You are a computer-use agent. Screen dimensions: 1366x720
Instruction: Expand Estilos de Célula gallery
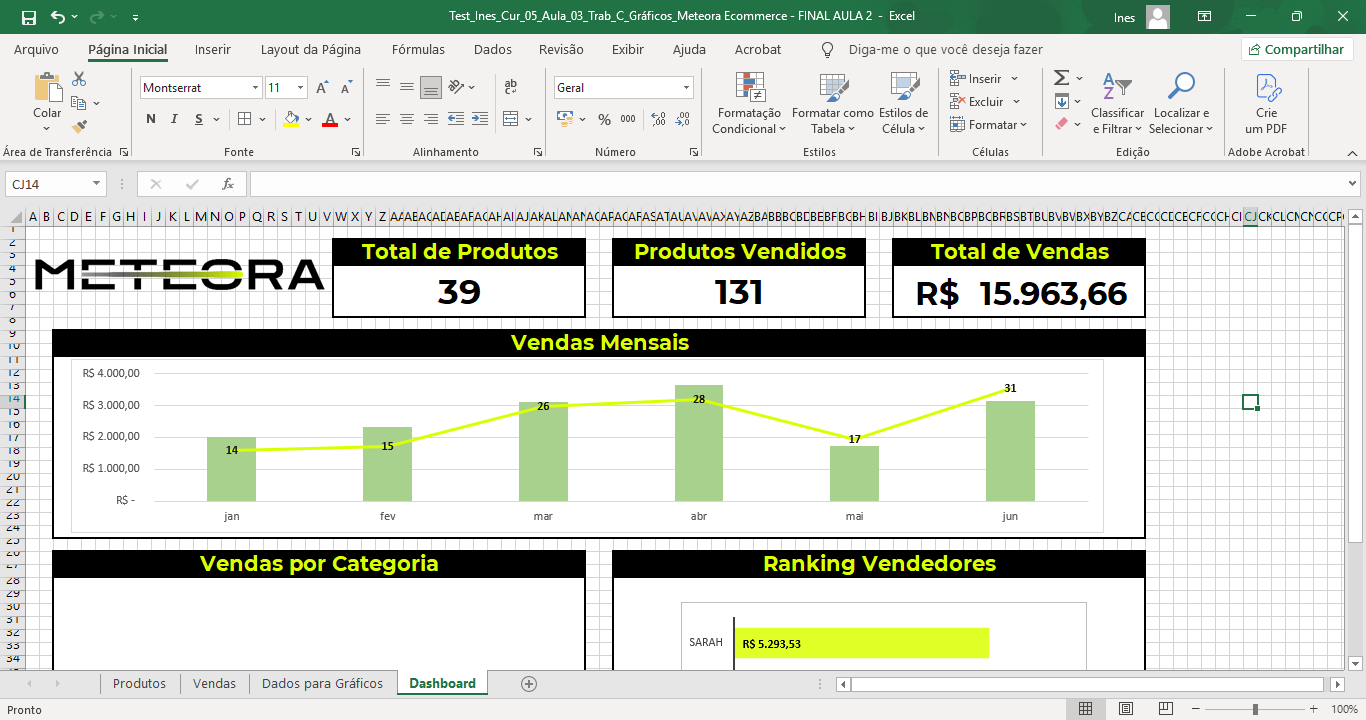[904, 104]
